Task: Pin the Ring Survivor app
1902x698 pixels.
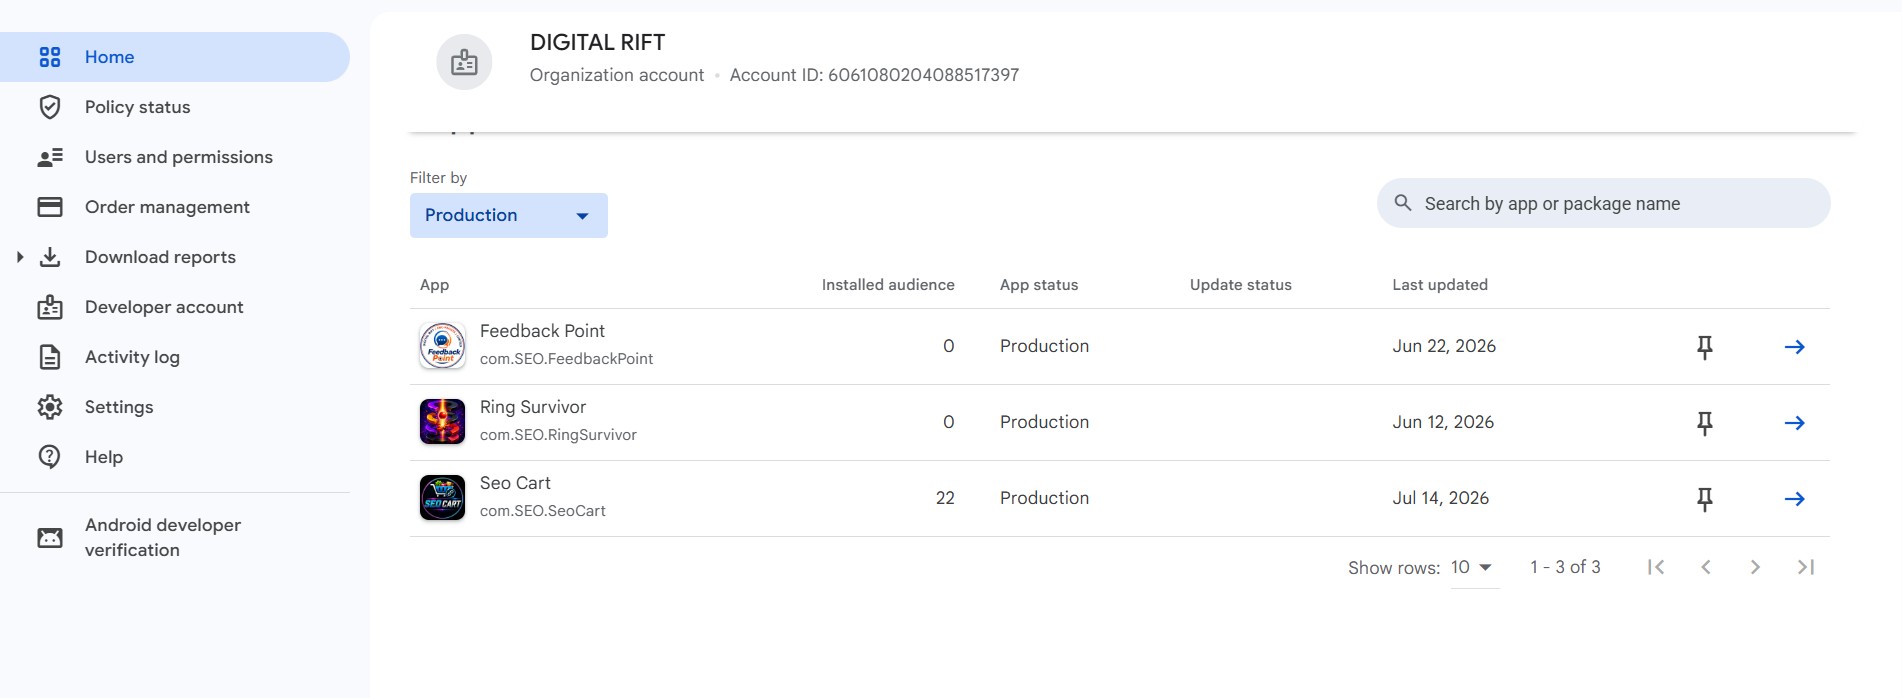Action: (1705, 423)
